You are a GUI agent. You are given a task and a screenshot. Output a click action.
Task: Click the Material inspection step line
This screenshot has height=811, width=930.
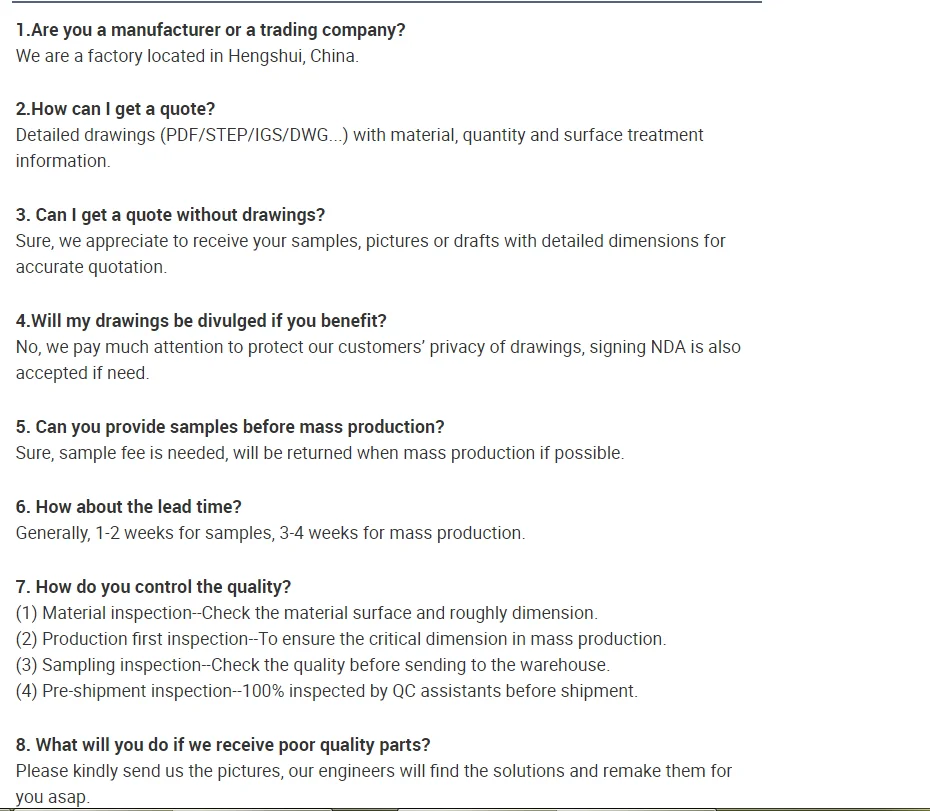click(306, 613)
